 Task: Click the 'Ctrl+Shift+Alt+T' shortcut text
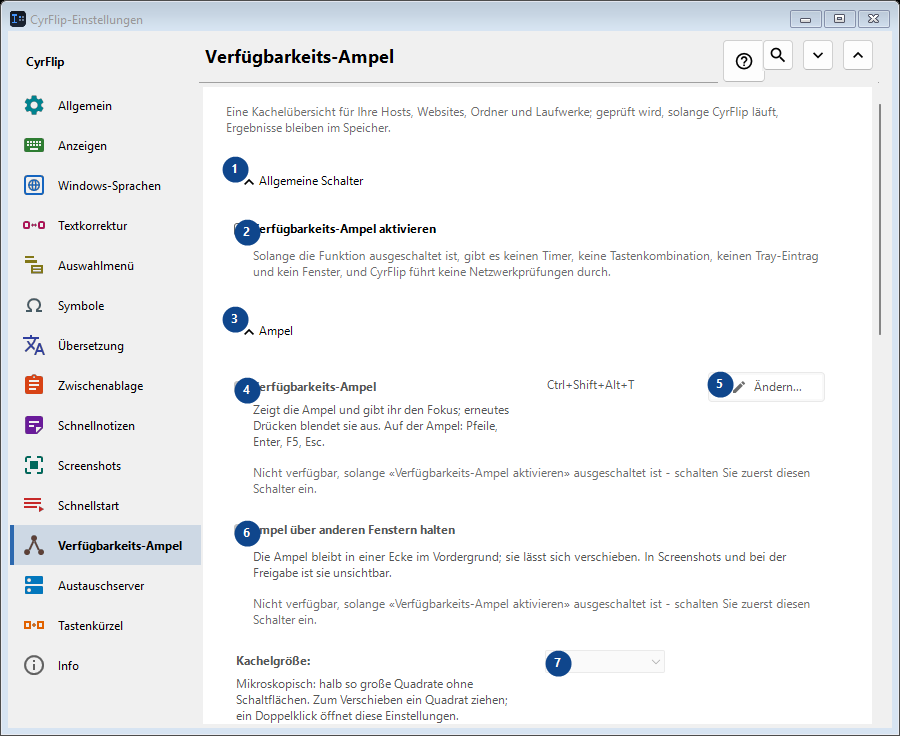(x=591, y=385)
